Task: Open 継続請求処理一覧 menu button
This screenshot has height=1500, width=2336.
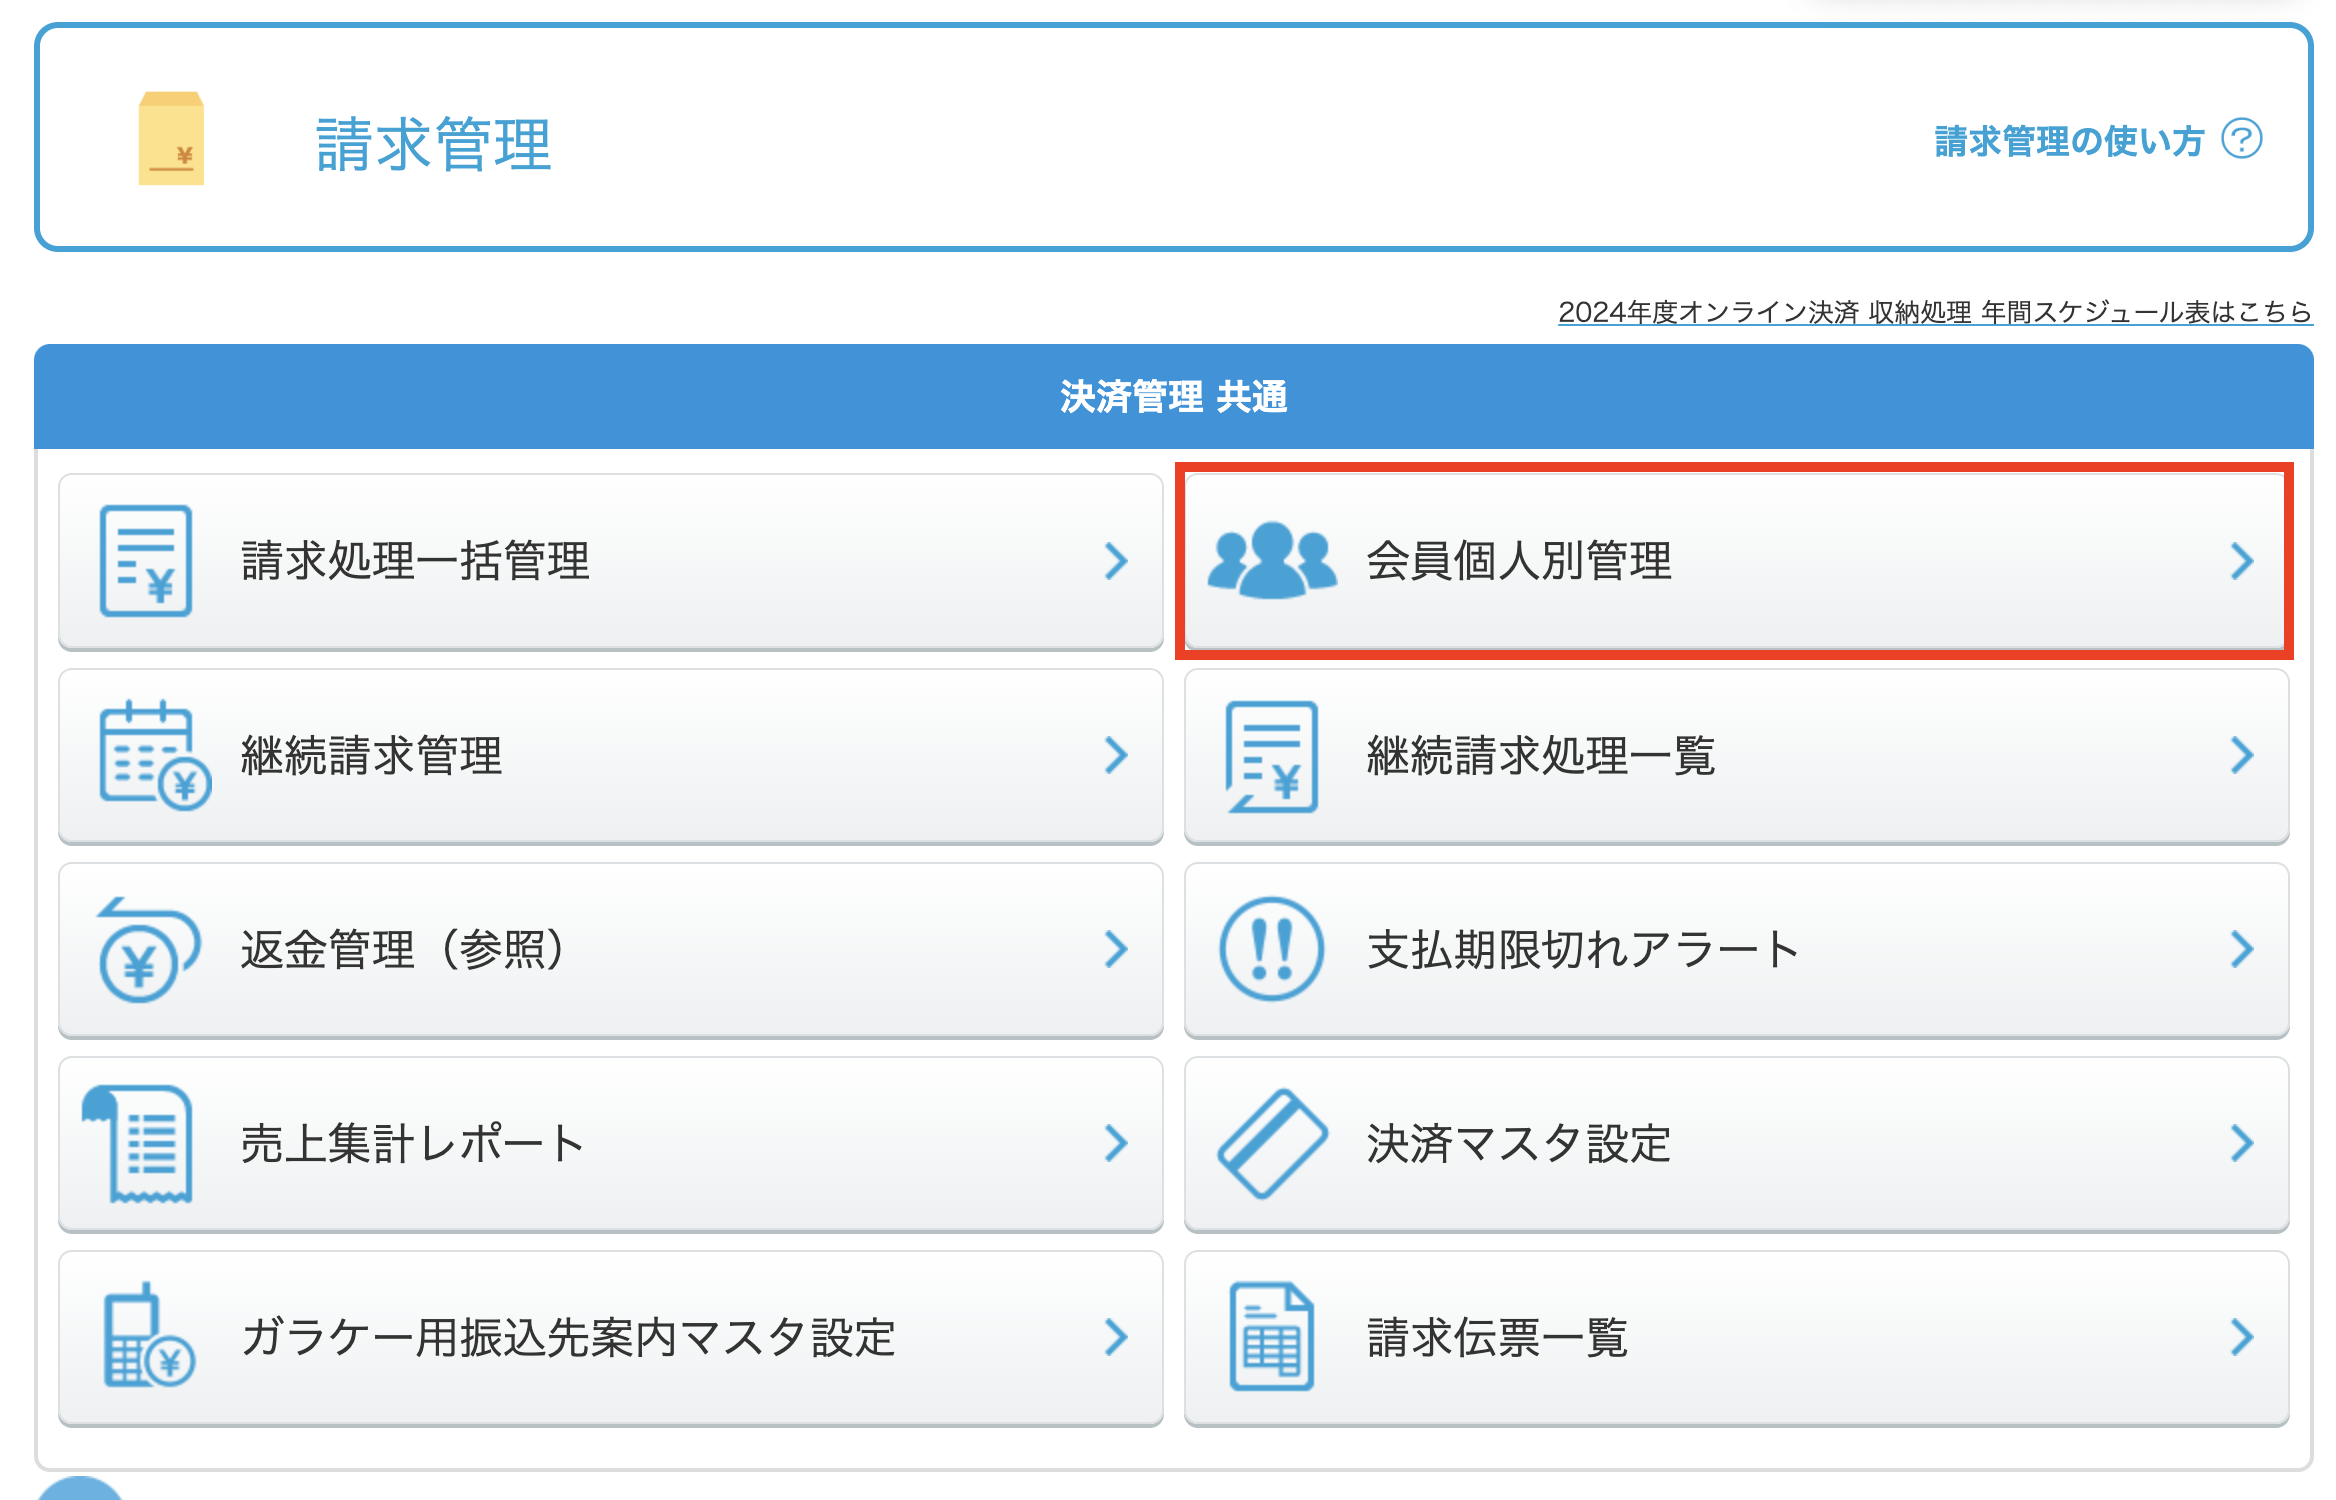Action: 1736,756
